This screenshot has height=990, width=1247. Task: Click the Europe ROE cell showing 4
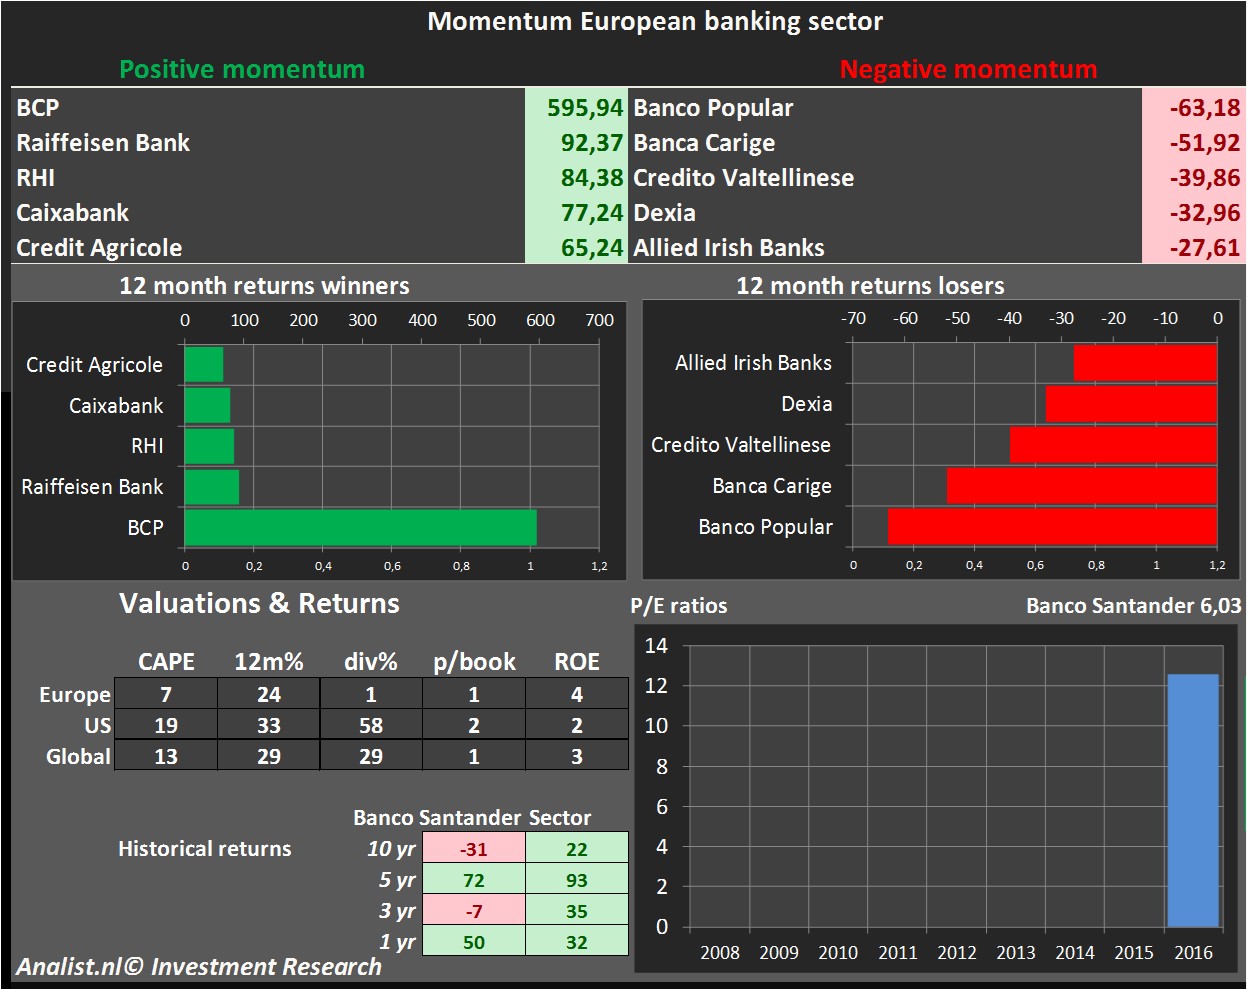(577, 694)
